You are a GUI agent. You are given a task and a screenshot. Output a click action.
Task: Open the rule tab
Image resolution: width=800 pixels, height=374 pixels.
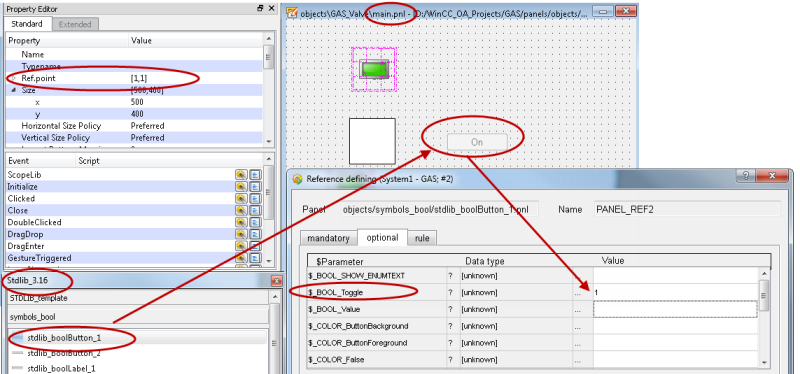pyautogui.click(x=422, y=238)
